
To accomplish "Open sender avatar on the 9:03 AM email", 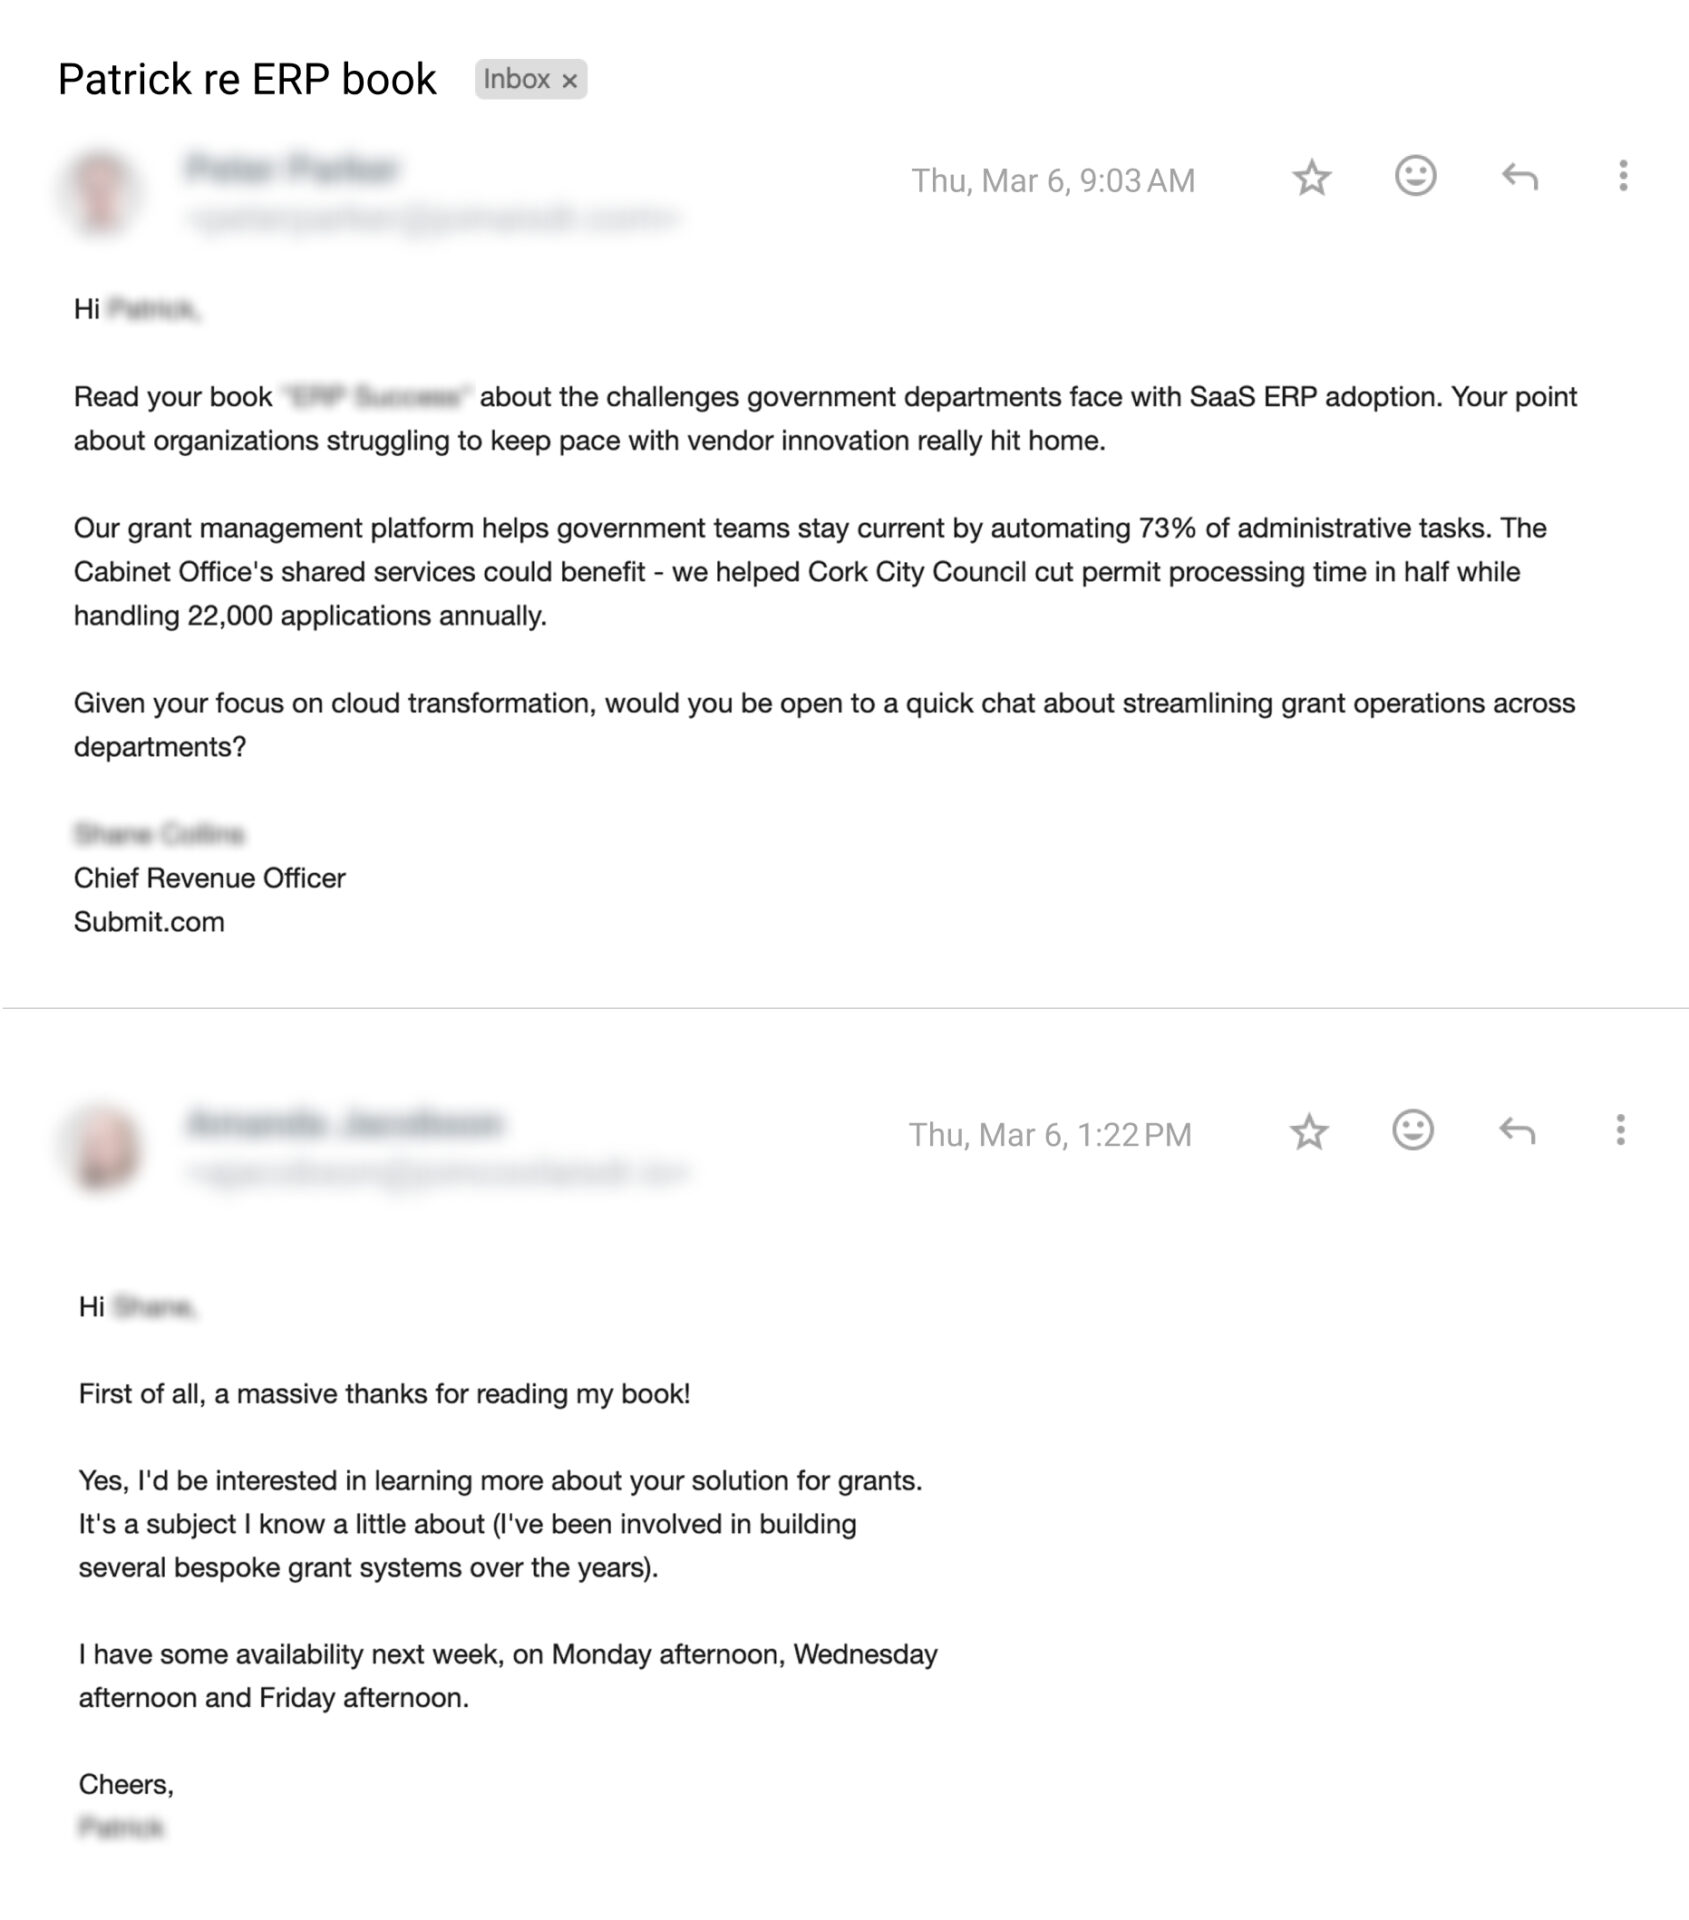I will click(101, 190).
